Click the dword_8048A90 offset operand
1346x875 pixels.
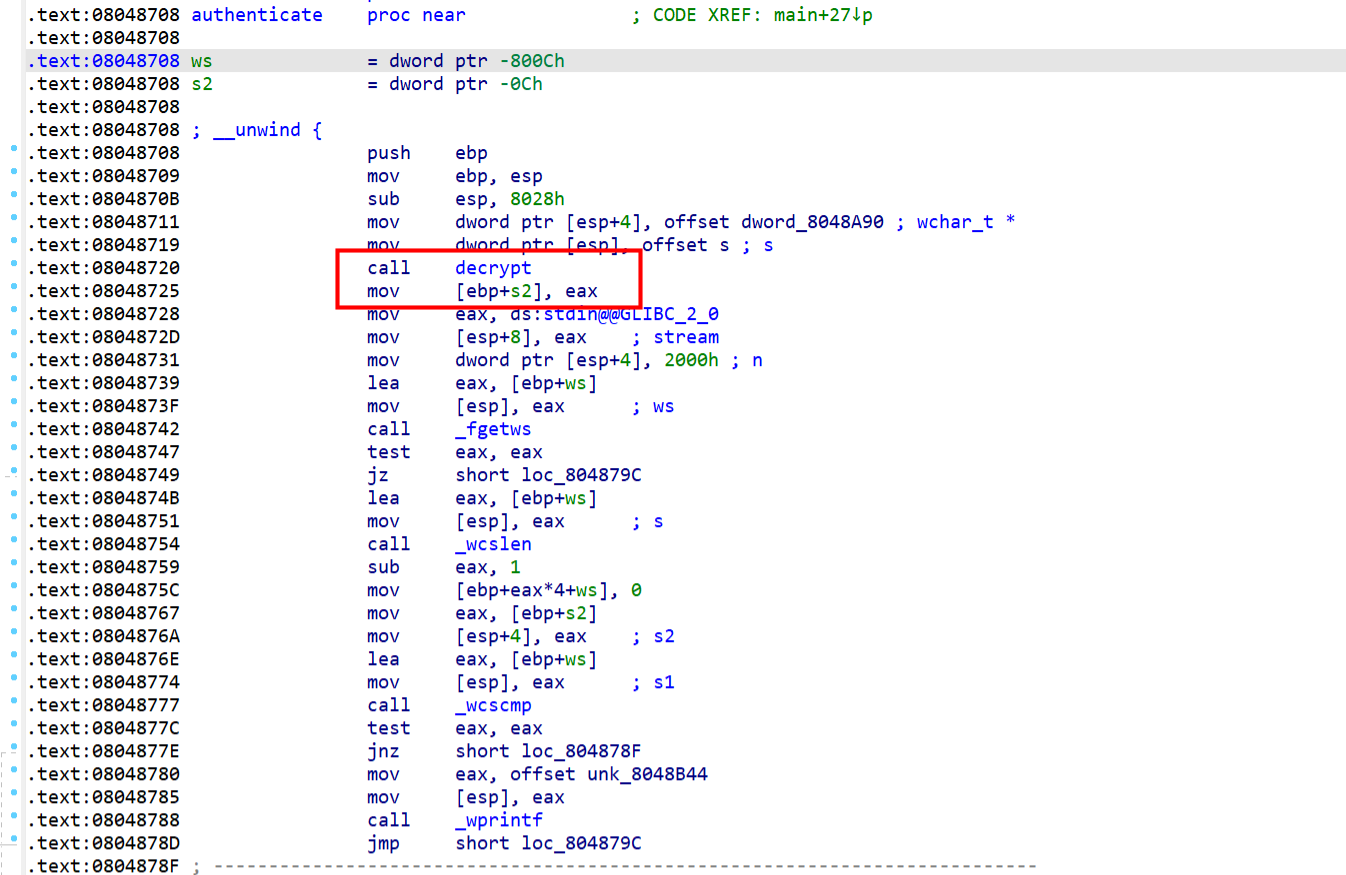[x=812, y=222]
